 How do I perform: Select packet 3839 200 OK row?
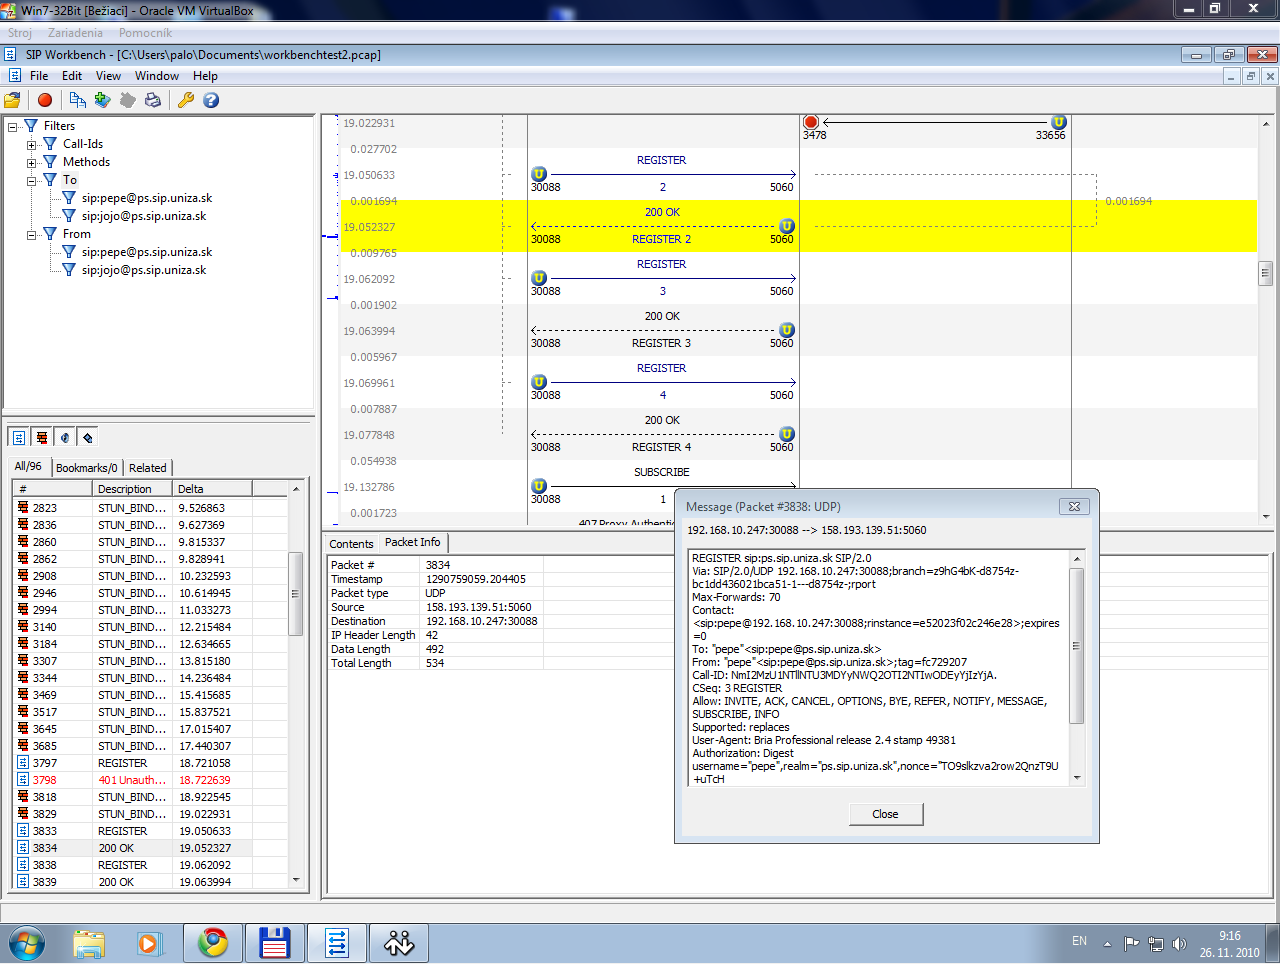[151, 882]
